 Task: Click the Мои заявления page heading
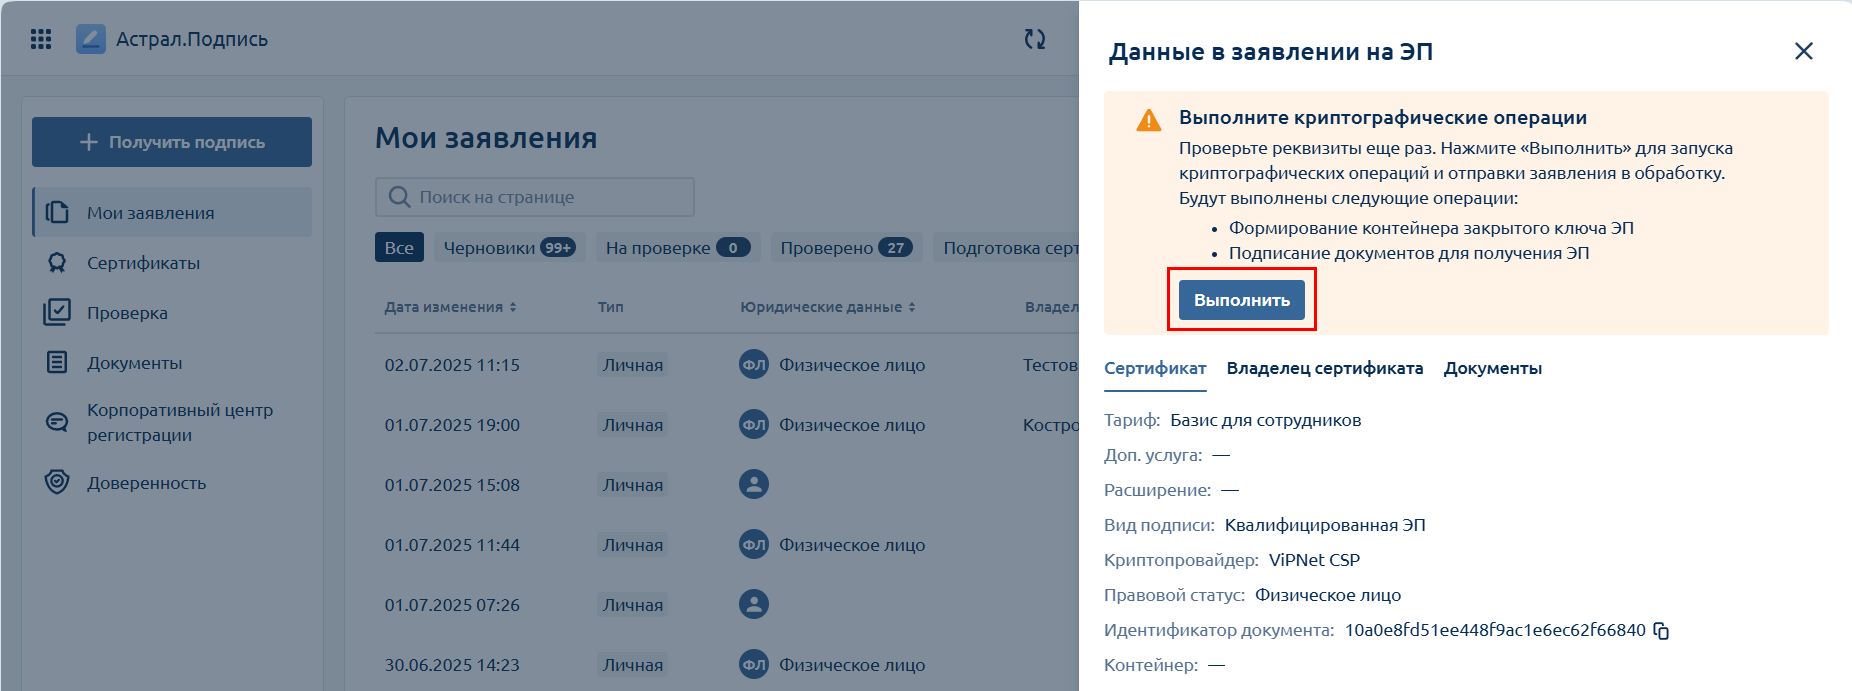(x=486, y=138)
